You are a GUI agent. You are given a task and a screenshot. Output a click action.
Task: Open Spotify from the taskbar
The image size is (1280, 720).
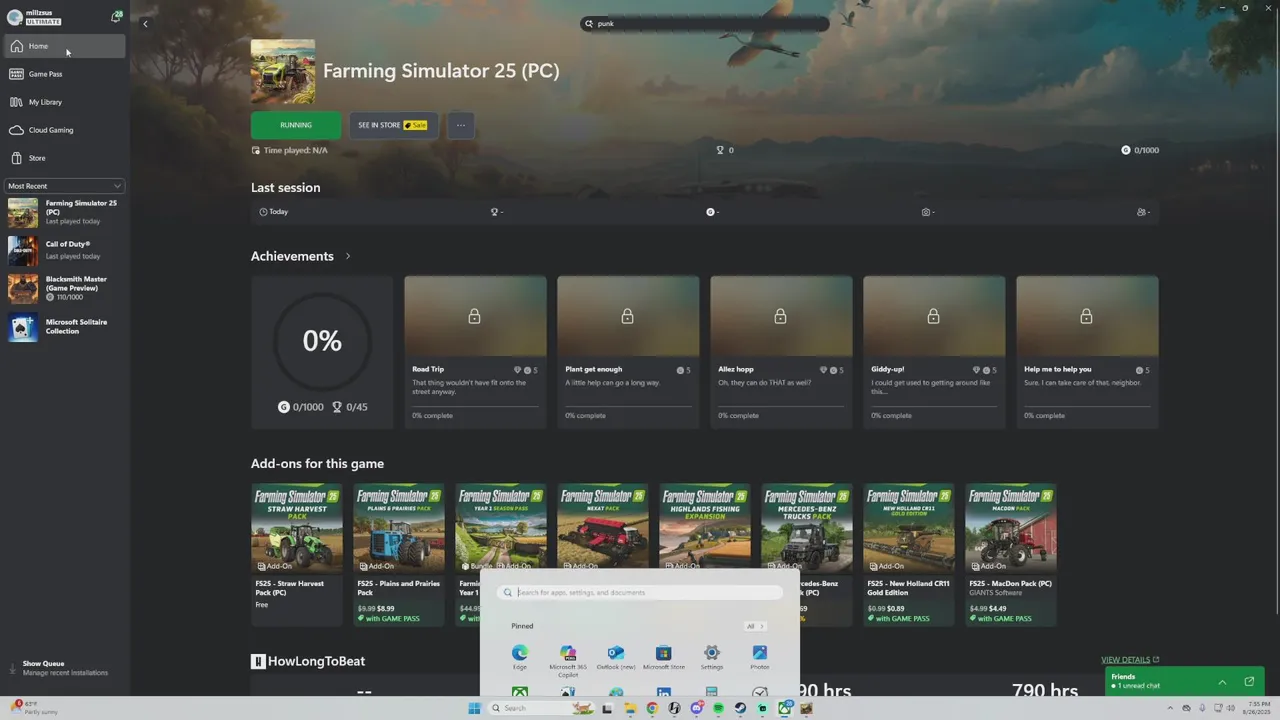point(718,708)
